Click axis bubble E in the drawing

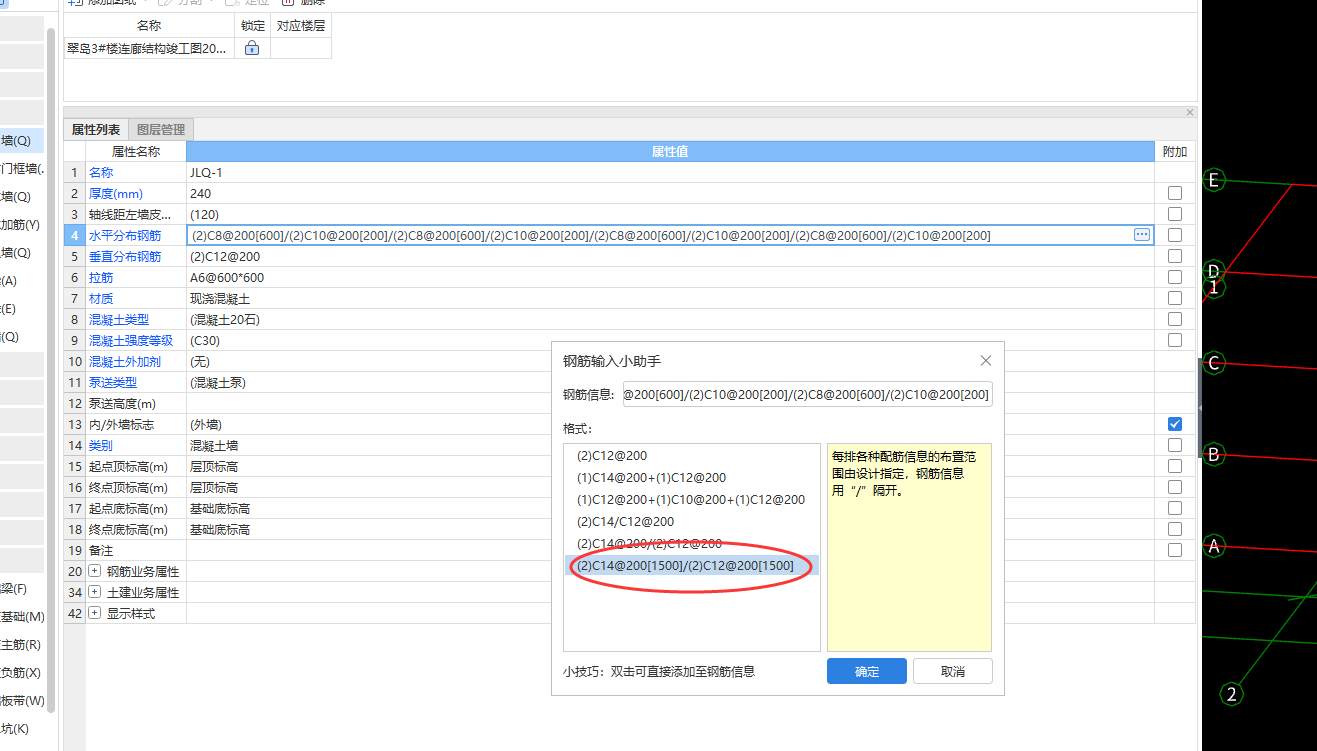pyautogui.click(x=1214, y=180)
